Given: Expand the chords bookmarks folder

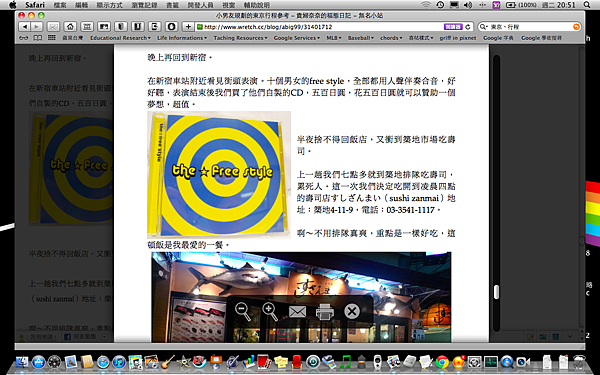Looking at the screenshot, I should (x=391, y=38).
